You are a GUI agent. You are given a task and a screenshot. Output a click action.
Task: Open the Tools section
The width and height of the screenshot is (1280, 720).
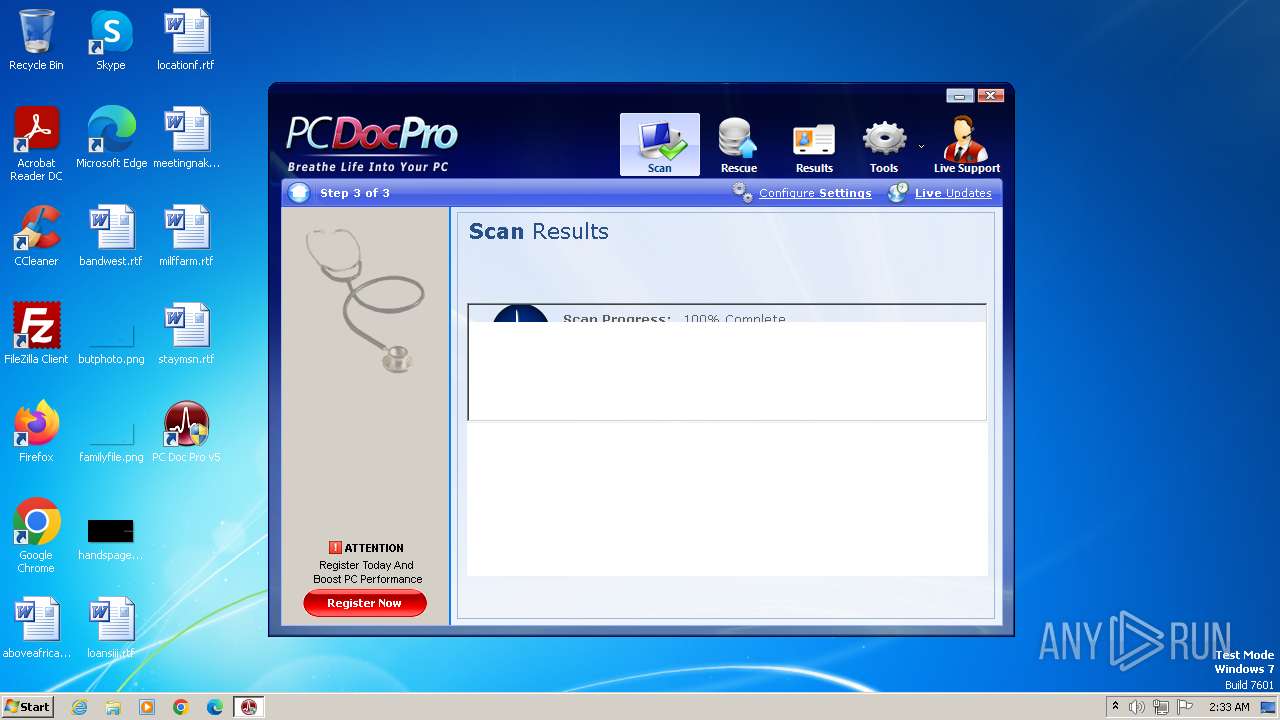click(x=884, y=145)
